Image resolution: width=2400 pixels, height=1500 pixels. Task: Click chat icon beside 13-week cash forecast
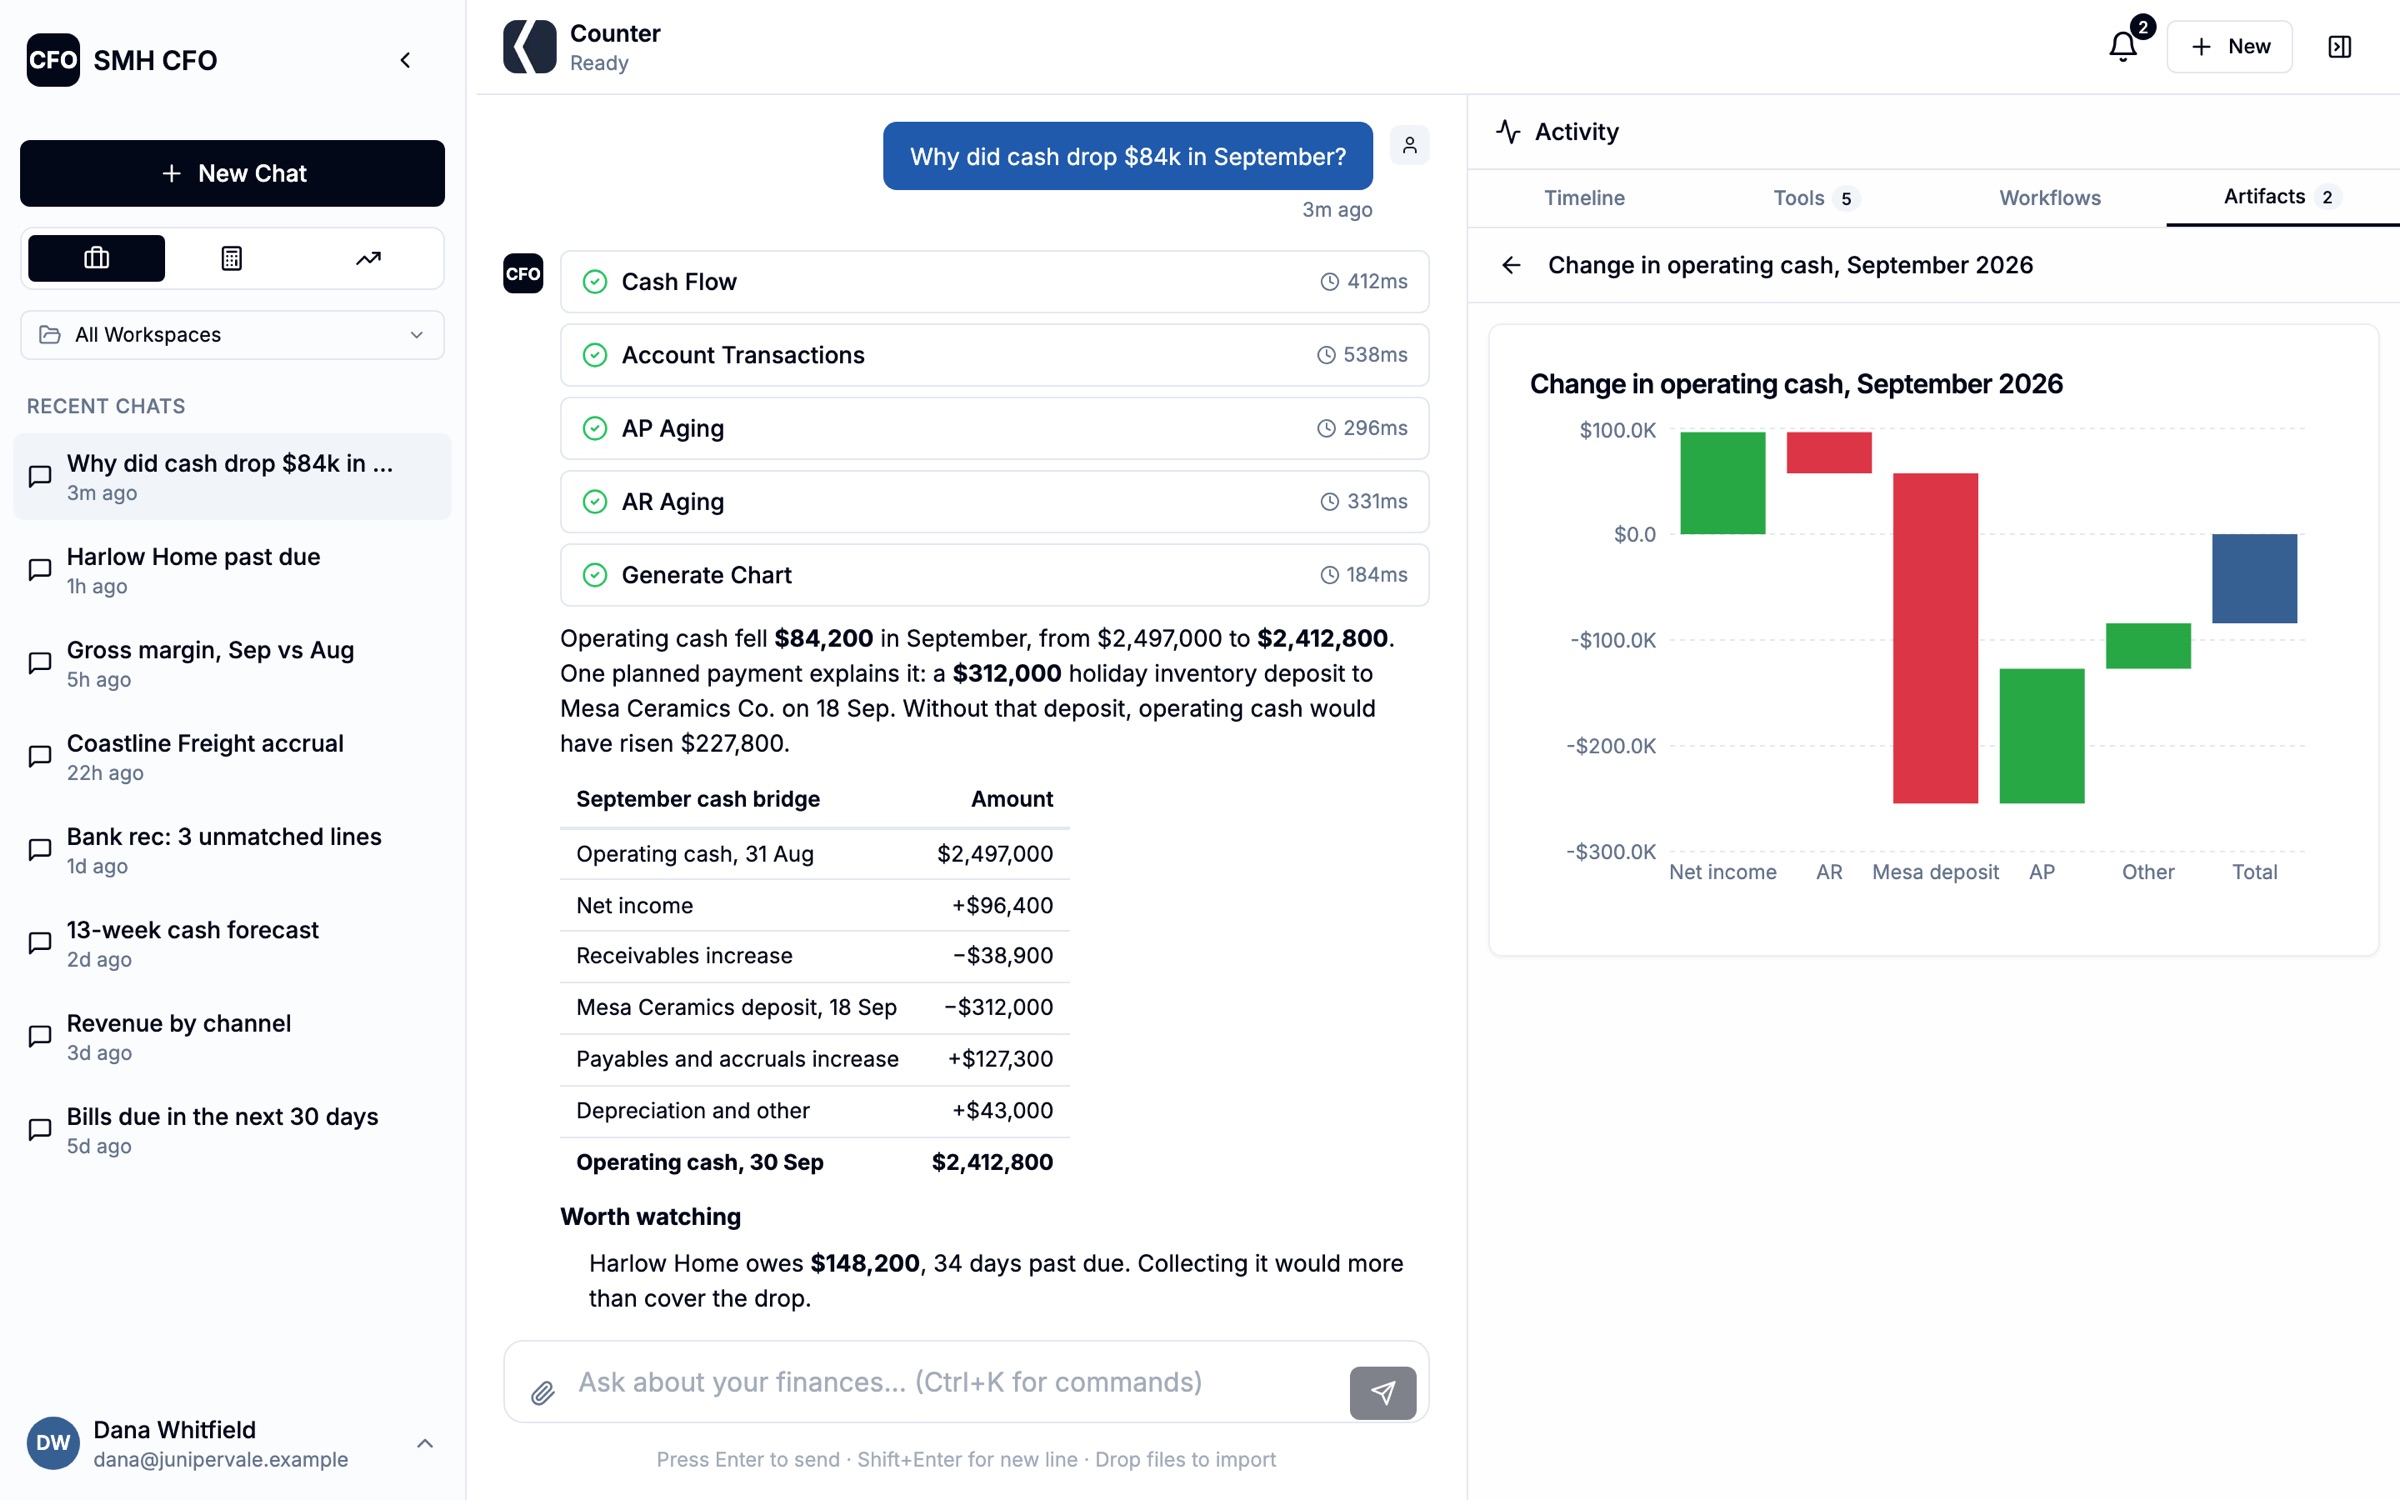tap(40, 943)
